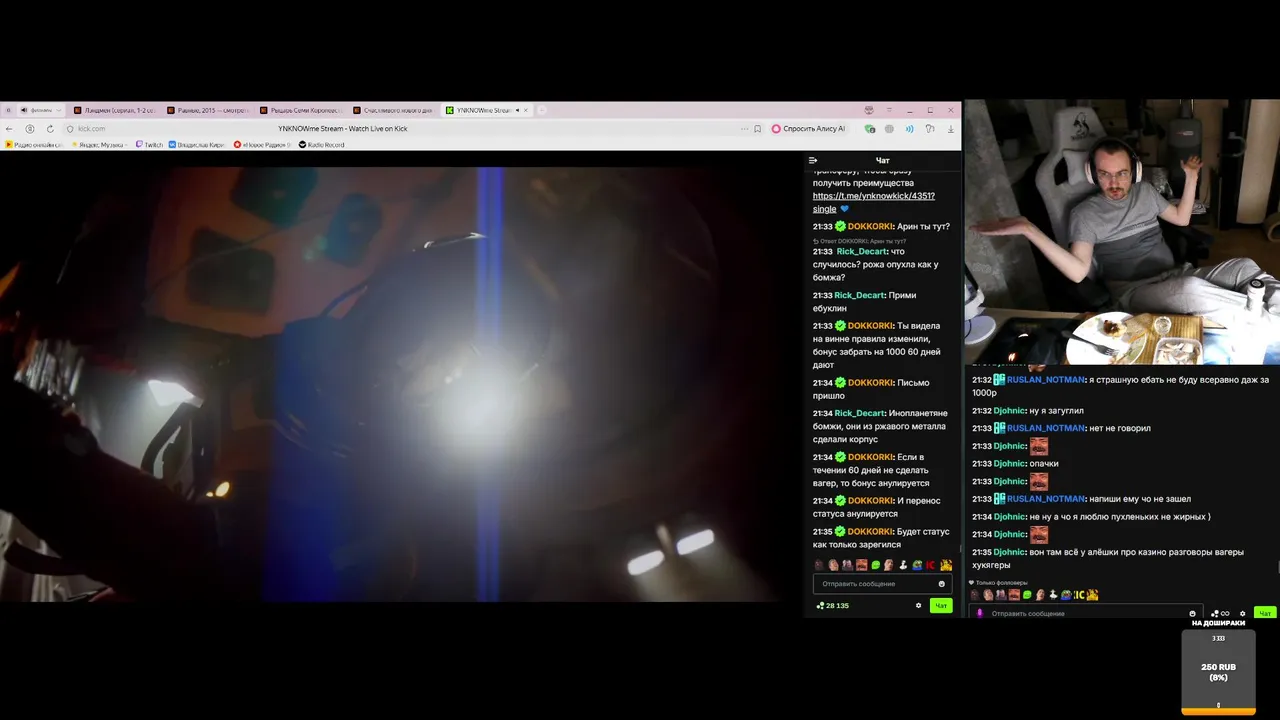Open browser sound extension icon

[909, 129]
